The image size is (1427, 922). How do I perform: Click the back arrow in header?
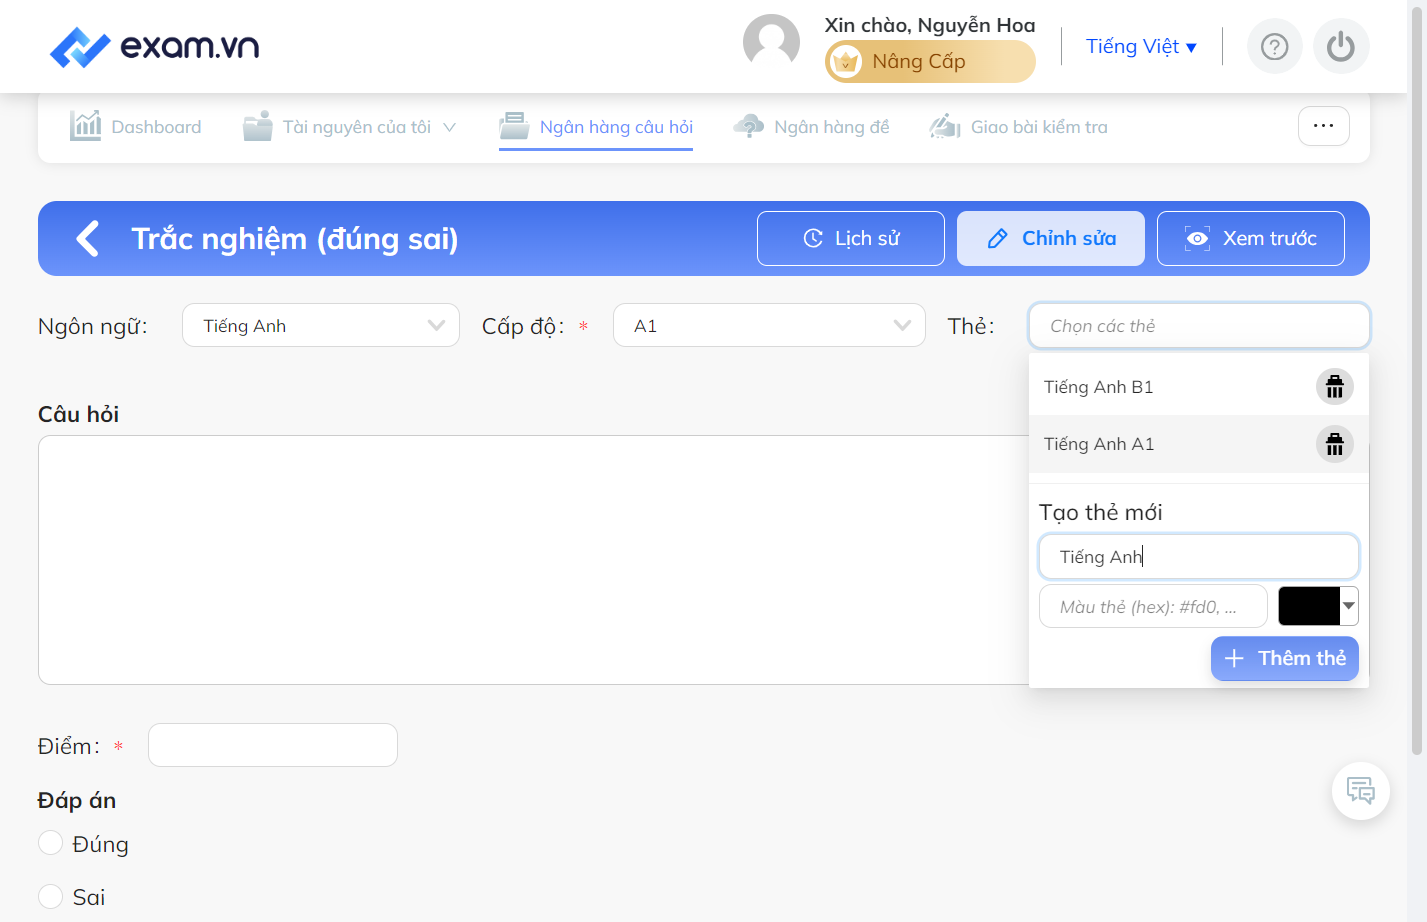pyautogui.click(x=88, y=238)
